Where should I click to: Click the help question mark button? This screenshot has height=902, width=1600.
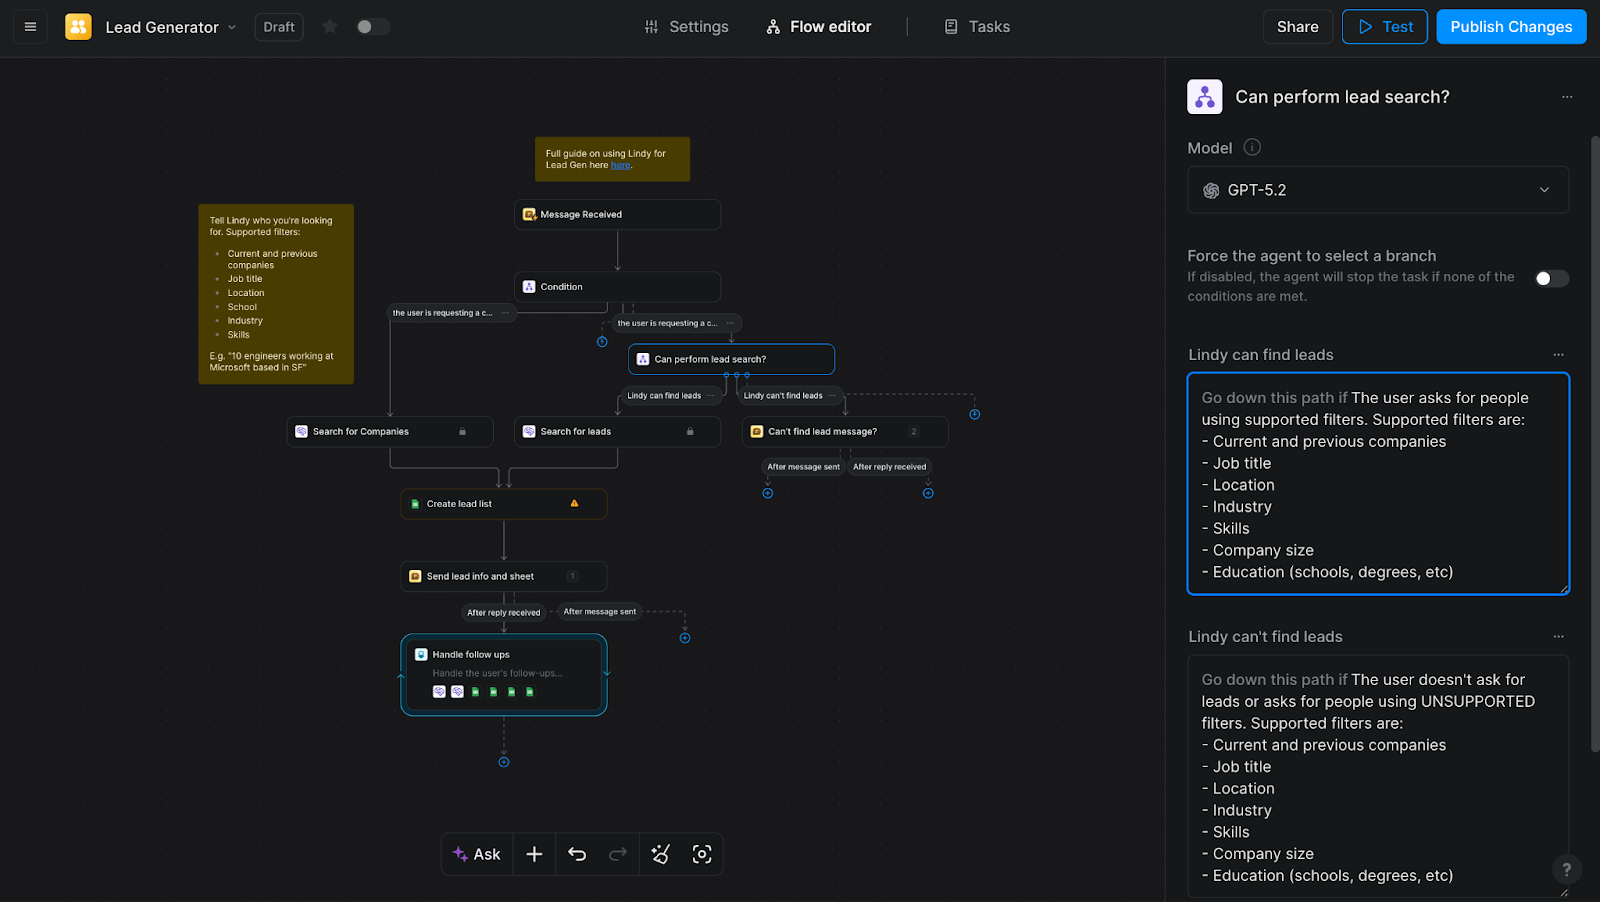(1567, 869)
